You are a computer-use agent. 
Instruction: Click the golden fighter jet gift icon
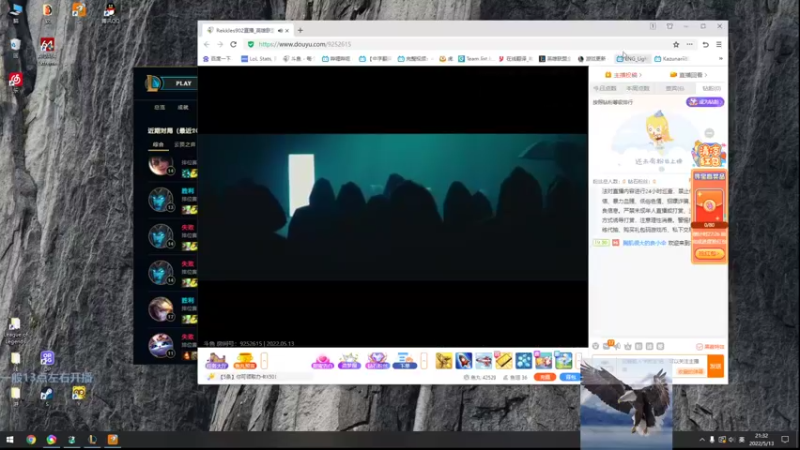[444, 361]
